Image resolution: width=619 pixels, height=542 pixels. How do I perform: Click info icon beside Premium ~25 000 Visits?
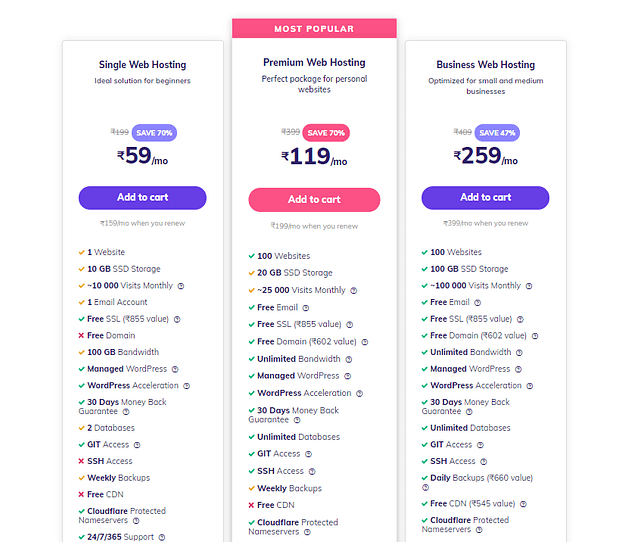[x=354, y=291]
